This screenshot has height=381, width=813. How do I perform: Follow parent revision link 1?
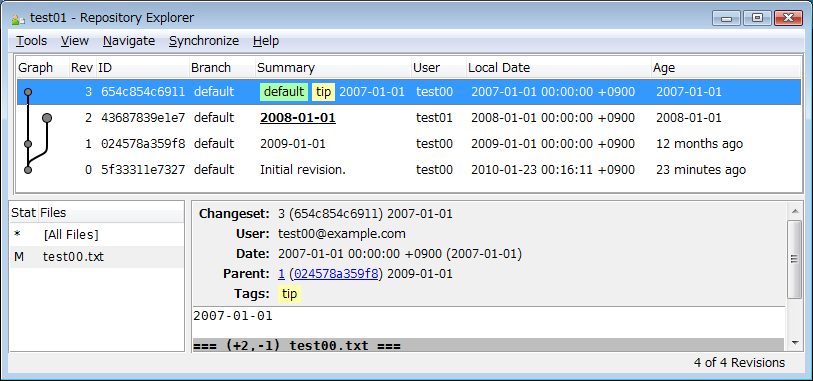[x=281, y=274]
